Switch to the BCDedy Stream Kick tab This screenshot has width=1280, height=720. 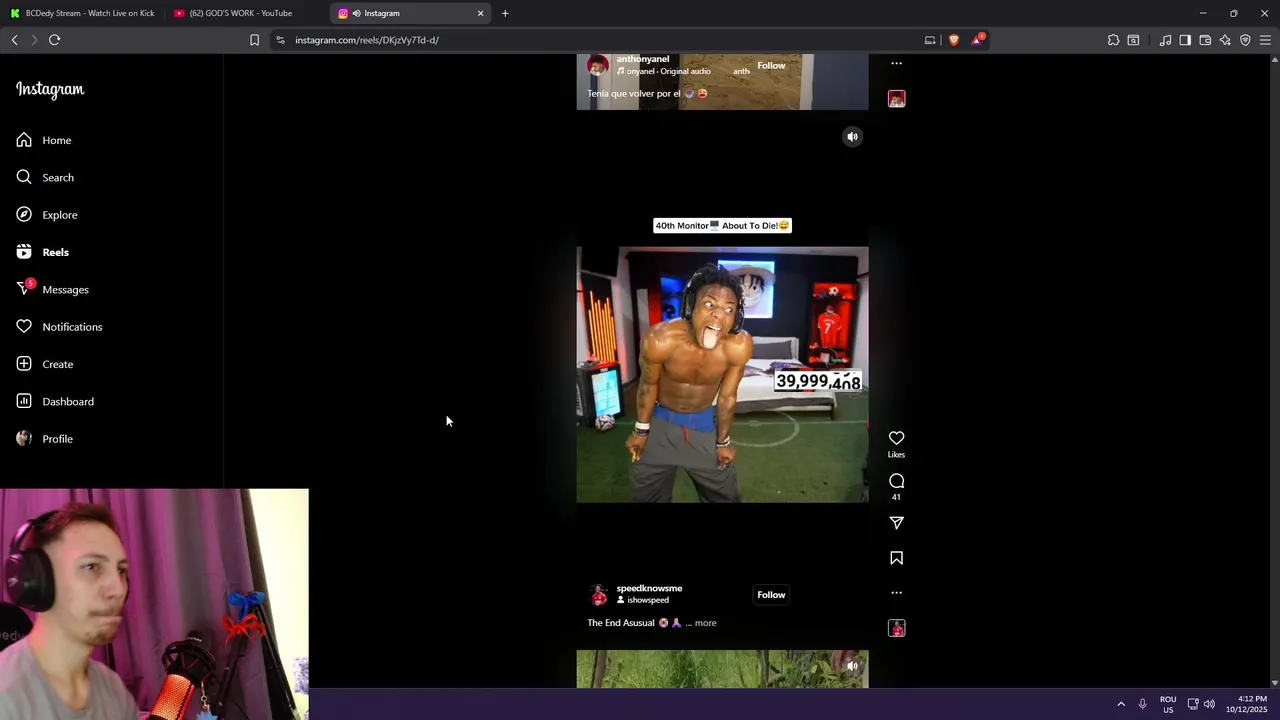coord(84,13)
